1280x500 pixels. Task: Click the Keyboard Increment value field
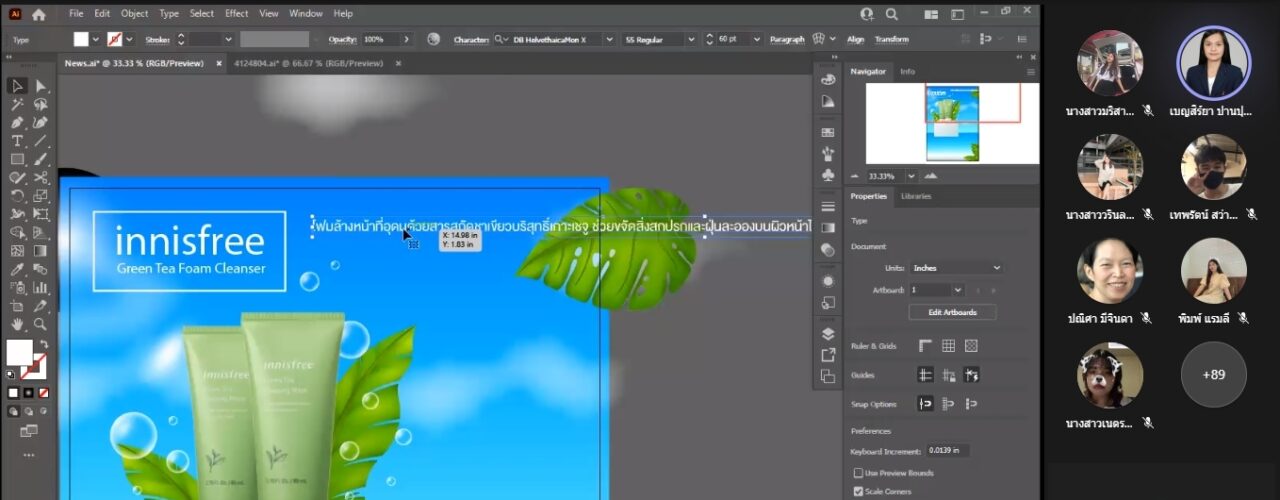coord(947,450)
